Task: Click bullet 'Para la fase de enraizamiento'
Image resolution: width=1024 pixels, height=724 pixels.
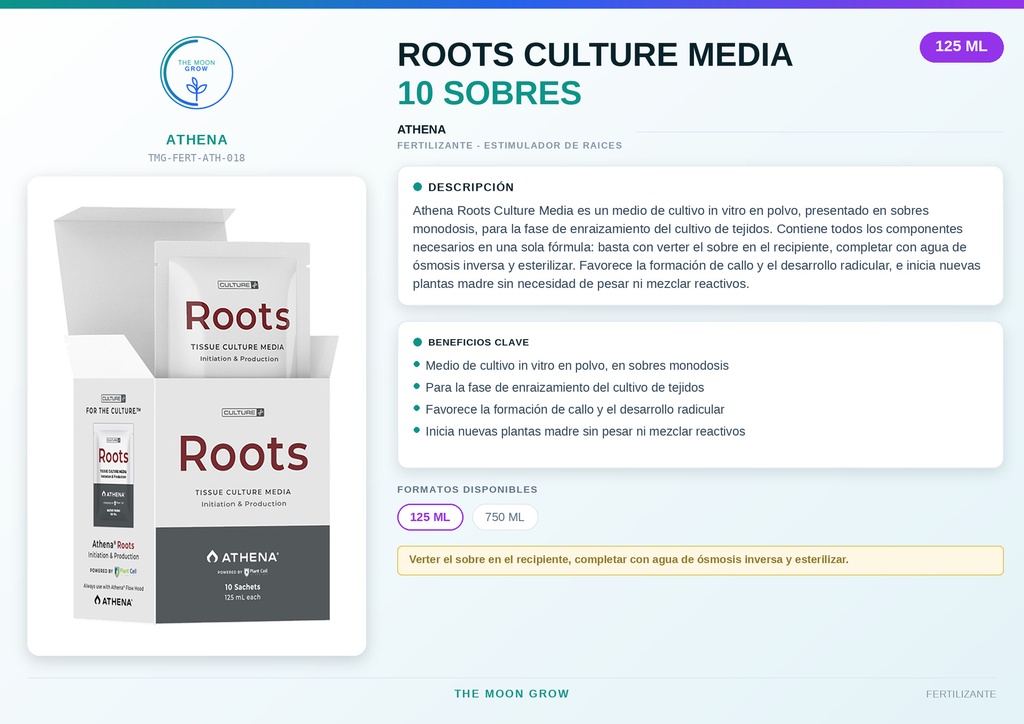Action: tap(564, 387)
